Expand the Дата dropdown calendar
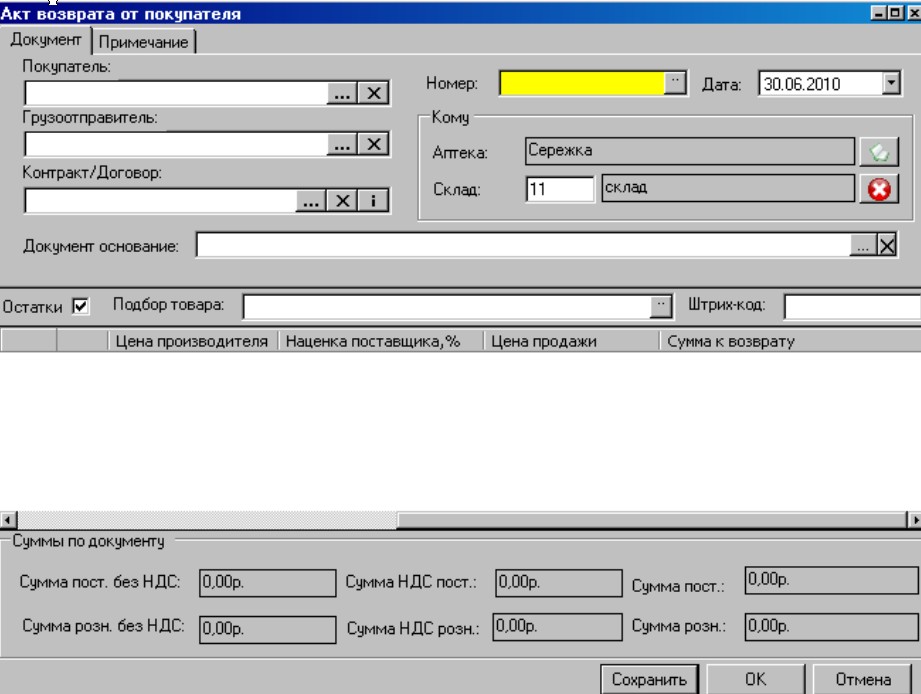 tap(891, 84)
